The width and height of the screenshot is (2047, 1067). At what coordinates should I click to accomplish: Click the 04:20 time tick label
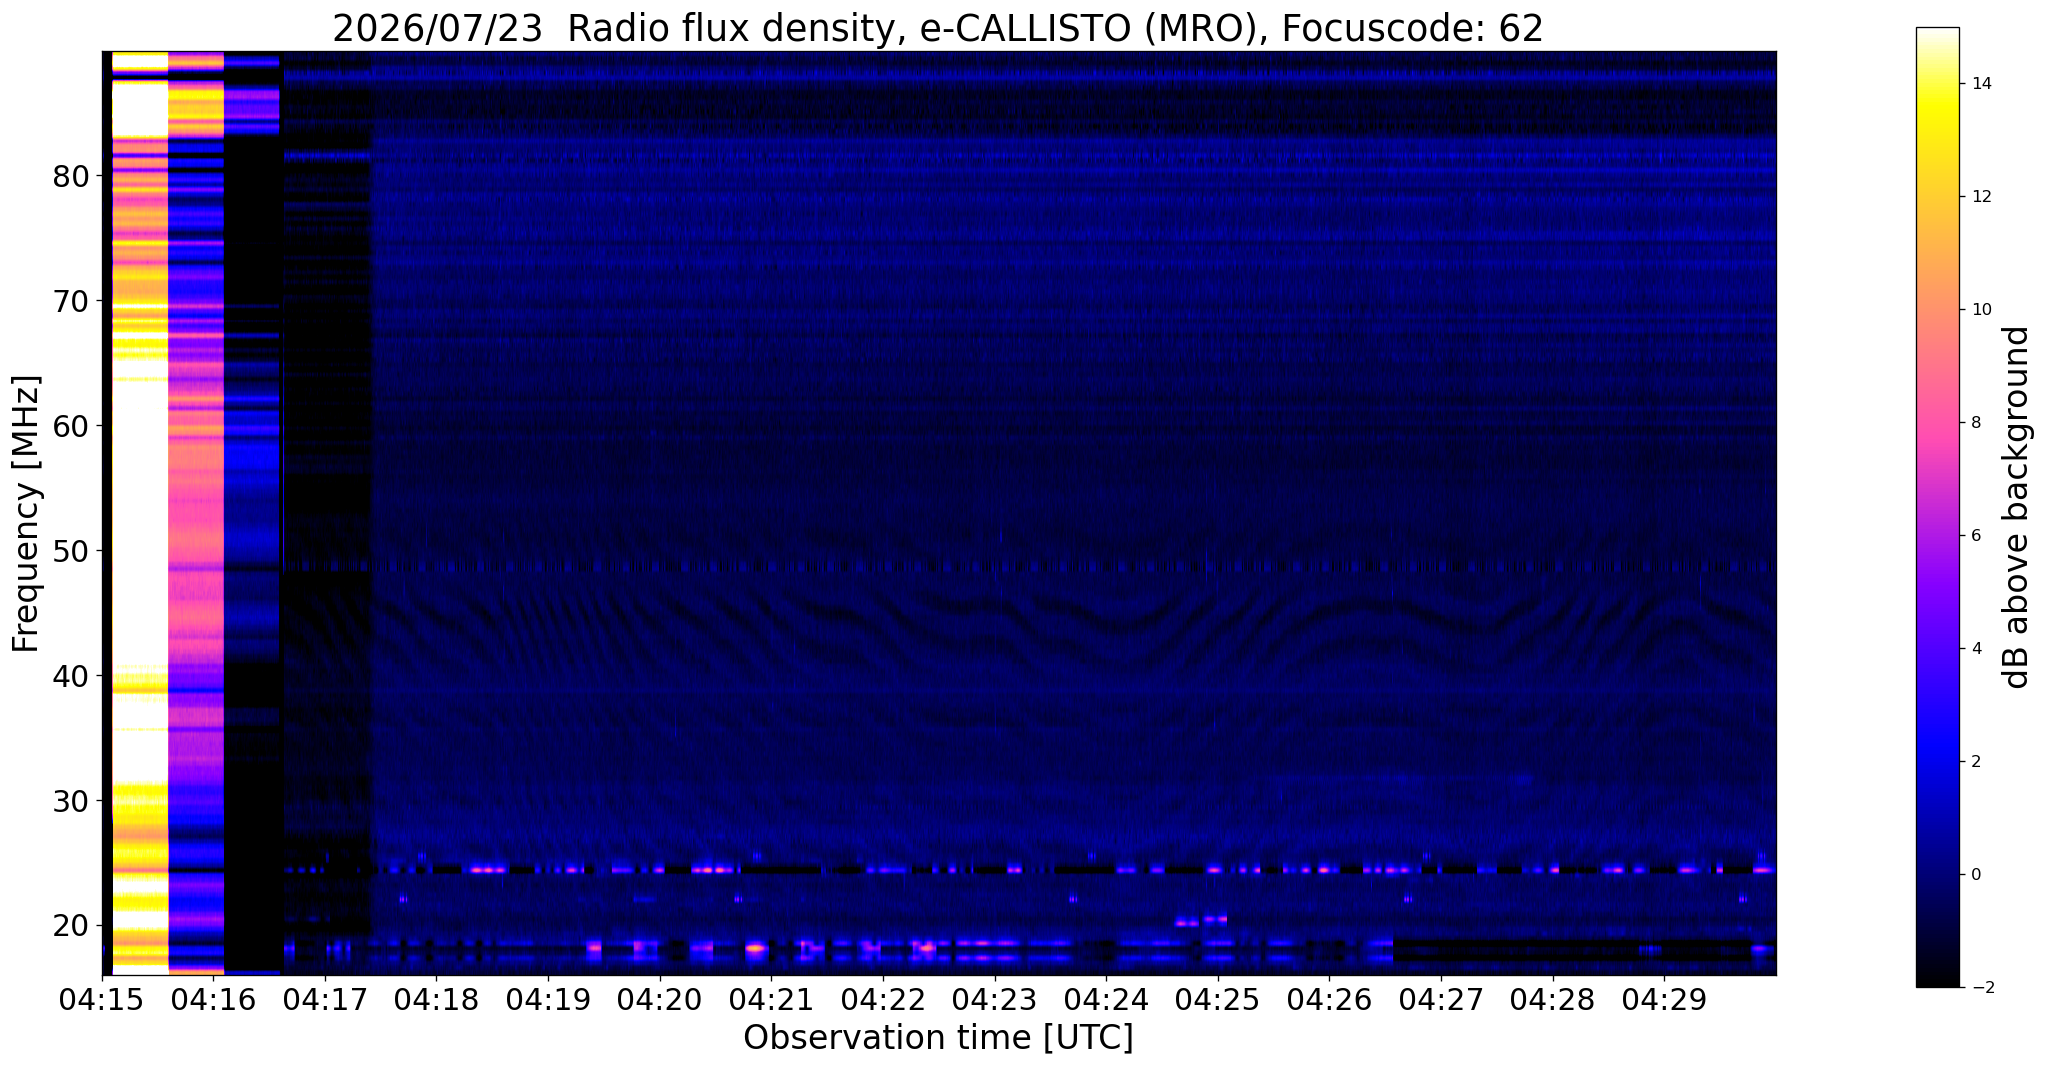[659, 1000]
